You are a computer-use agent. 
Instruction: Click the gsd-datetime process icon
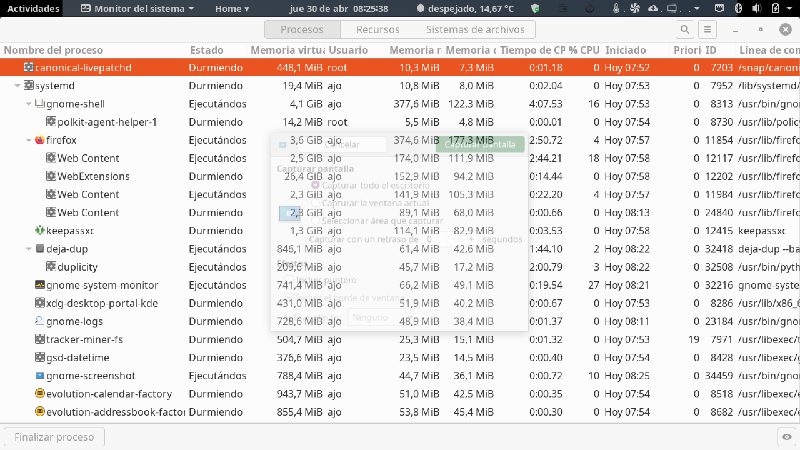coord(40,357)
